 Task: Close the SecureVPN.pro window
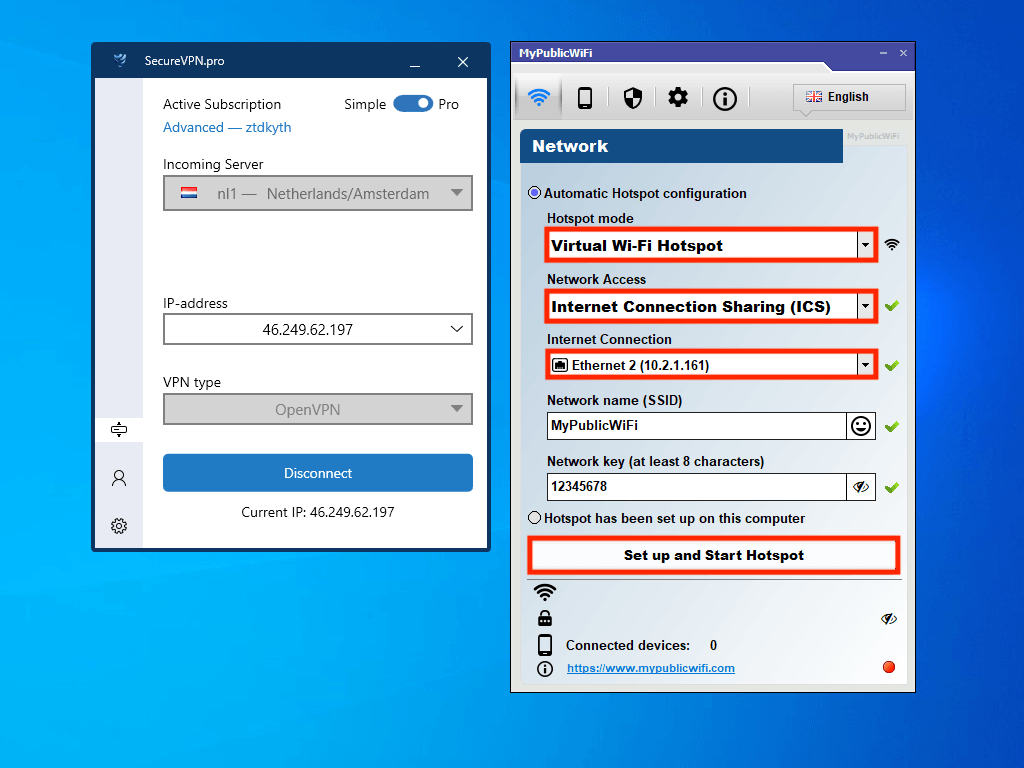[x=462, y=62]
